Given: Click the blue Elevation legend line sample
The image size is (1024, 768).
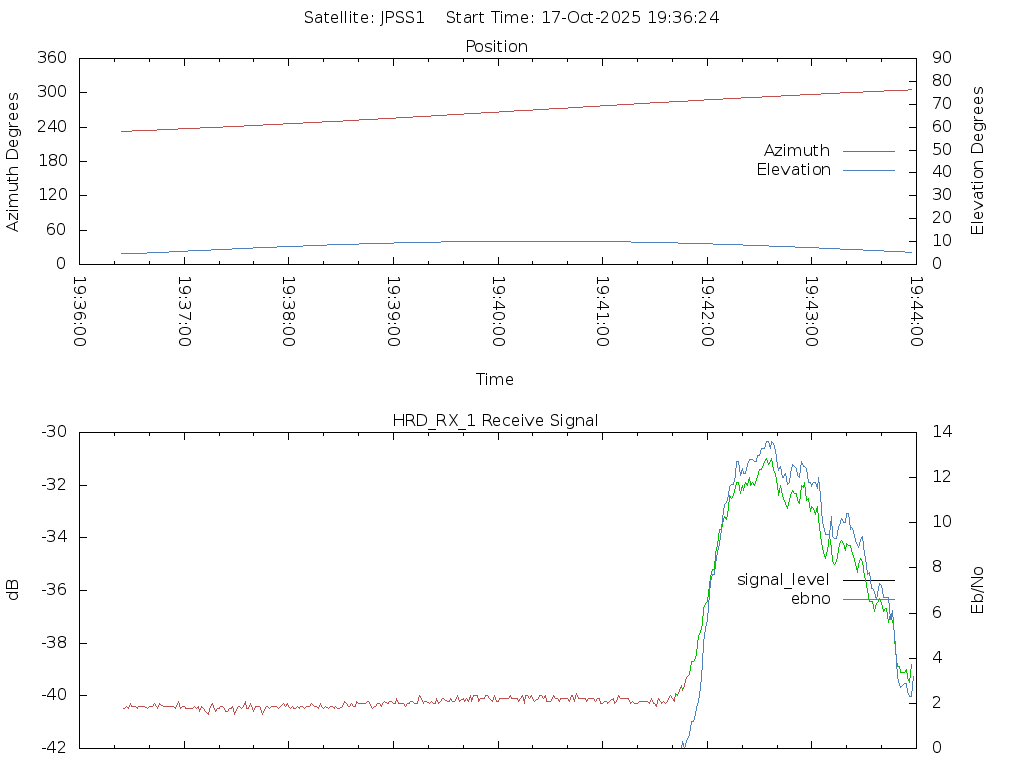Looking at the screenshot, I should point(868,170).
